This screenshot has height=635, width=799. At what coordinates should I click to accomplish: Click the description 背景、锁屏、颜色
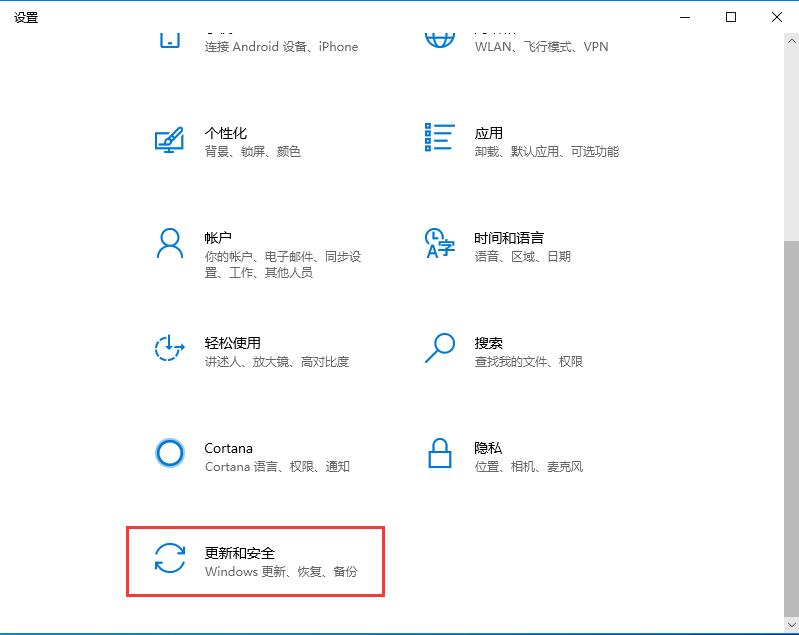pyautogui.click(x=253, y=151)
